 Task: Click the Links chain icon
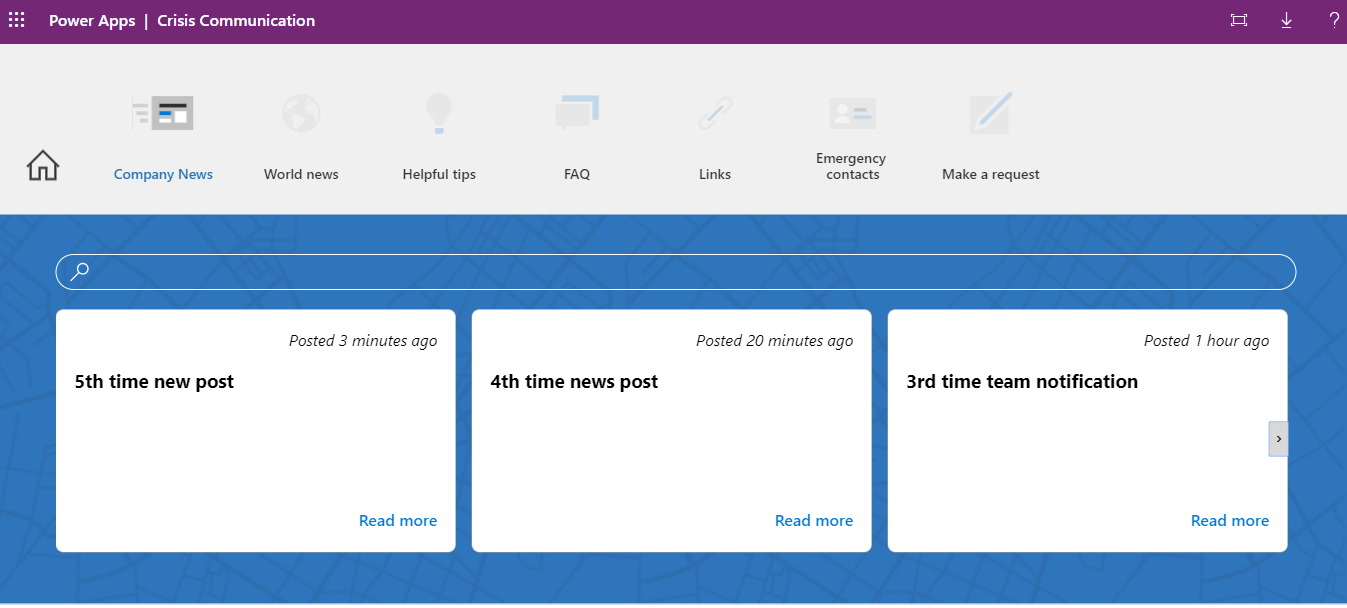tap(715, 114)
